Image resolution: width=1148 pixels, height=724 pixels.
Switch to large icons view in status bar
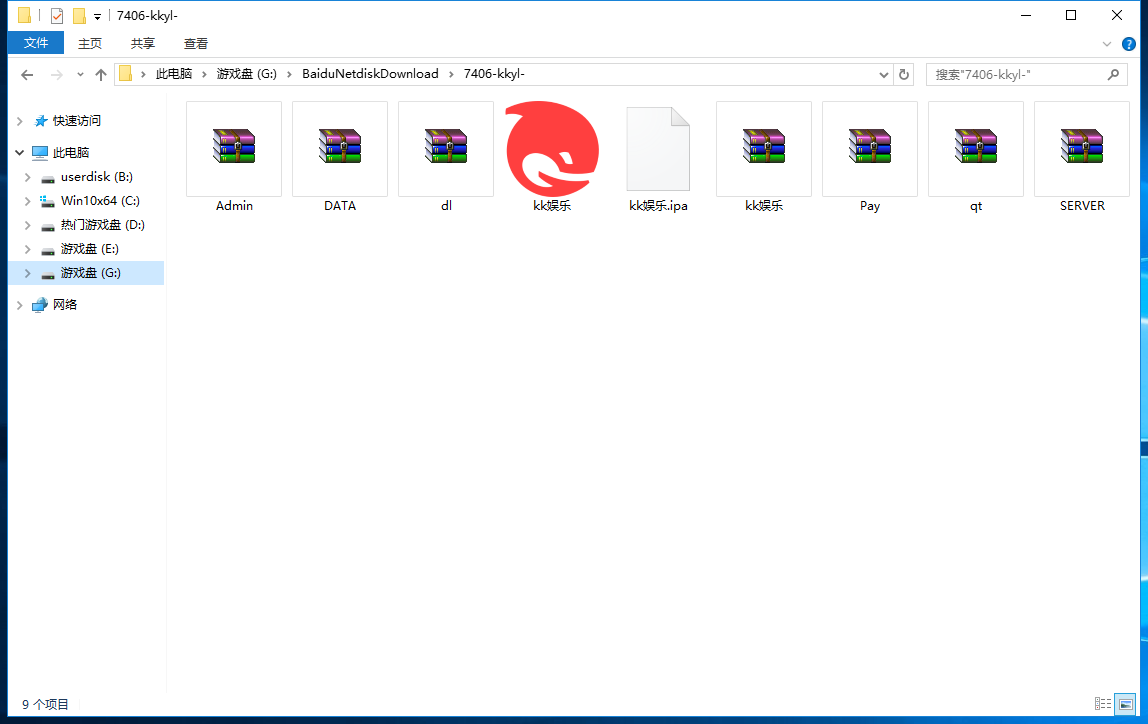[1125, 704]
